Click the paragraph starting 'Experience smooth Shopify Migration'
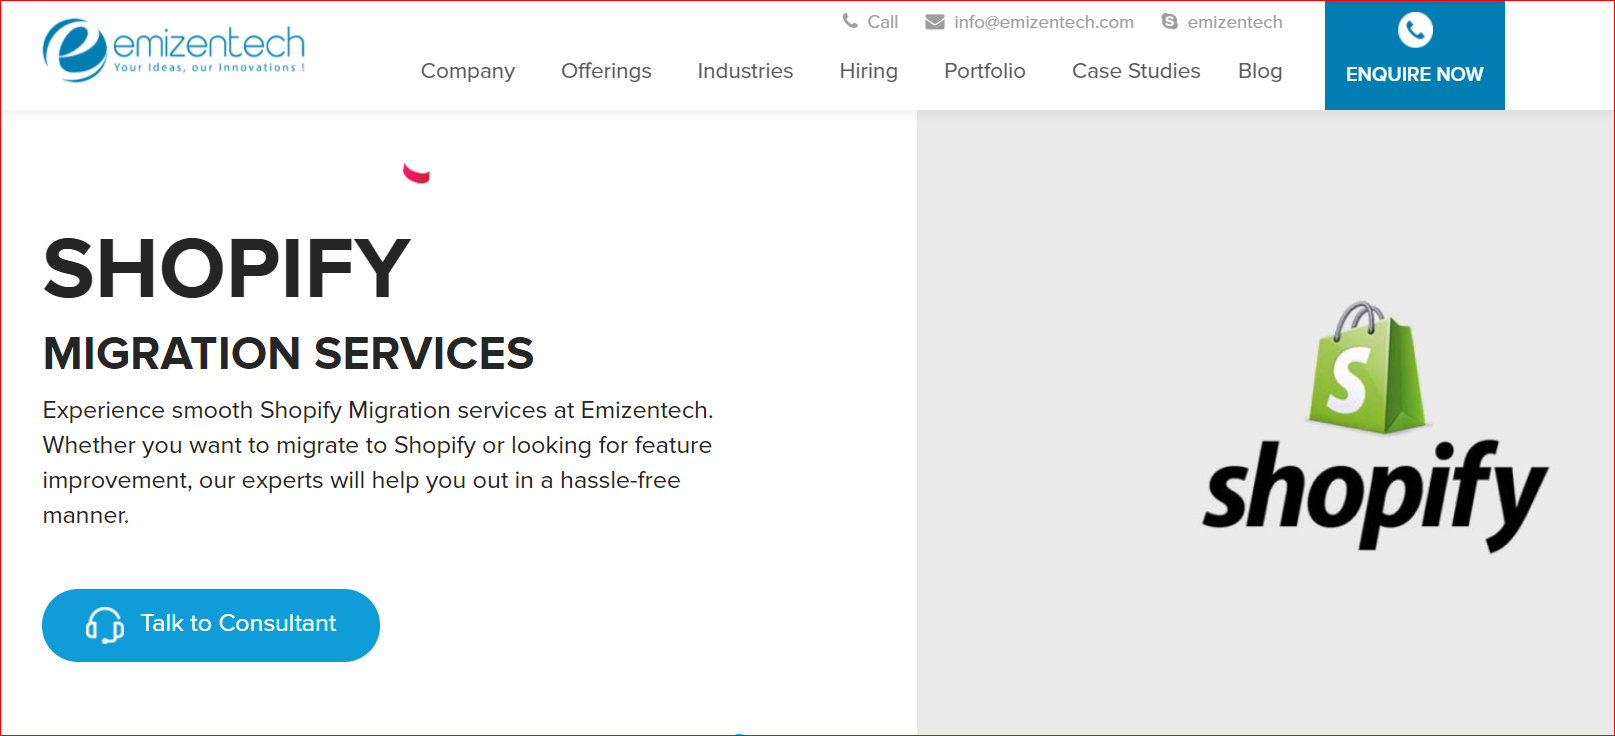The width and height of the screenshot is (1615, 736). 378,463
